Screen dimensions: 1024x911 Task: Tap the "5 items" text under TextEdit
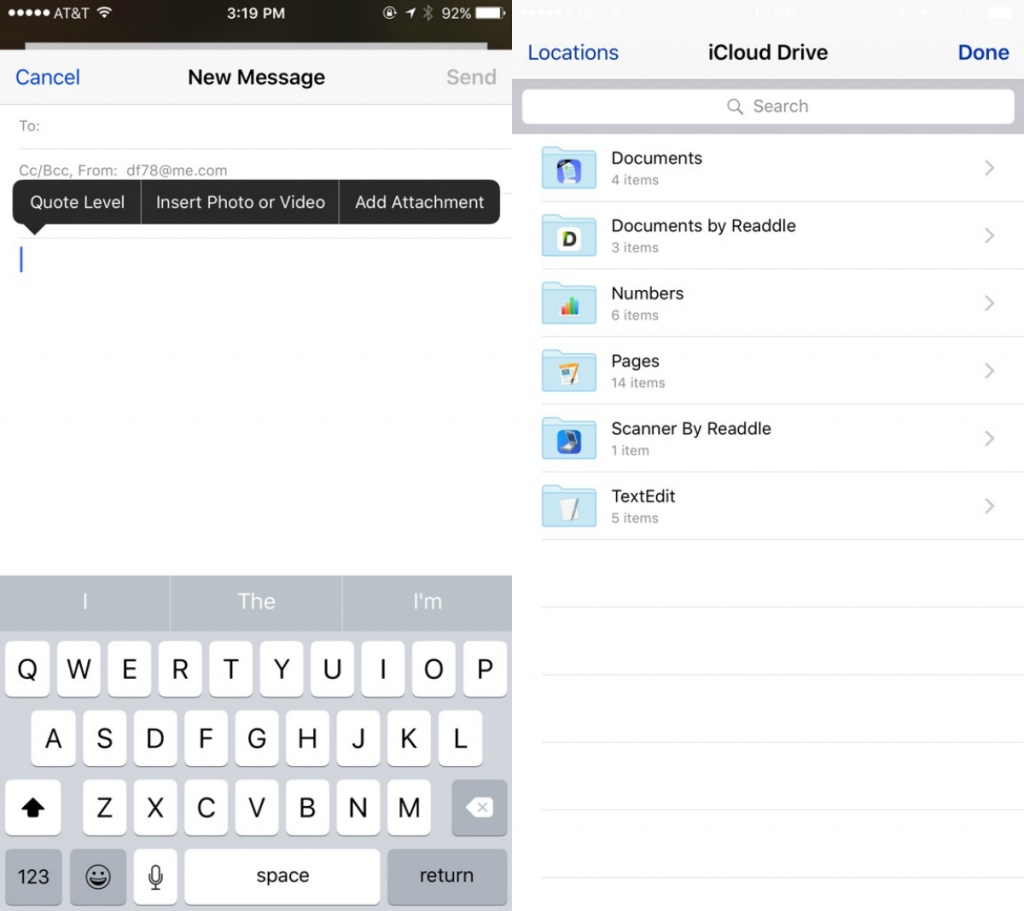tap(635, 519)
